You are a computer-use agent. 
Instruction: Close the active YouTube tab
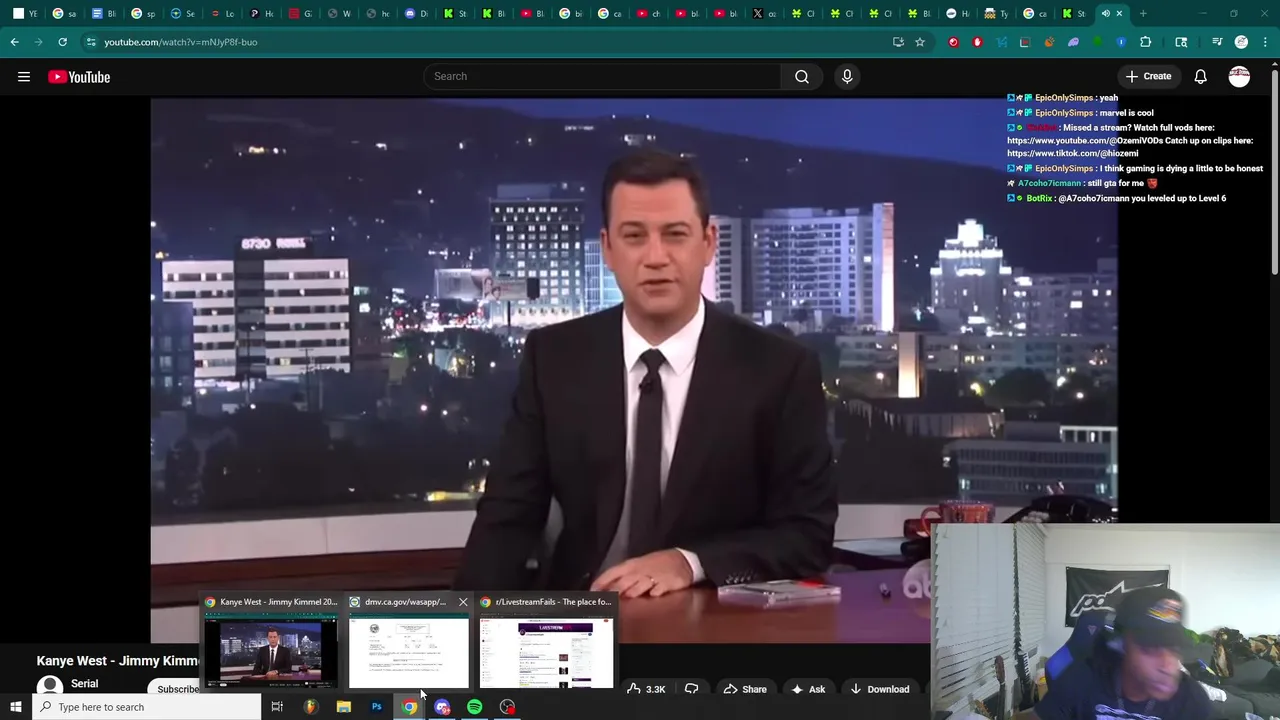click(x=1119, y=13)
